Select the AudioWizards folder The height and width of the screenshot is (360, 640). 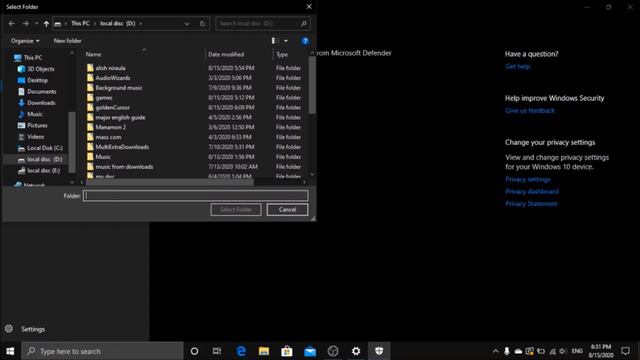[x=113, y=78]
